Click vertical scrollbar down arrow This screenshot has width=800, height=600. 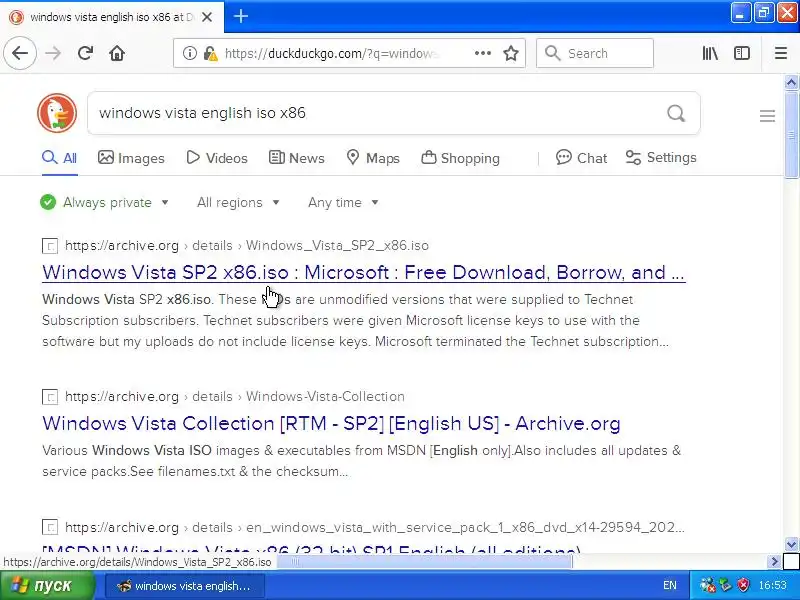(791, 545)
